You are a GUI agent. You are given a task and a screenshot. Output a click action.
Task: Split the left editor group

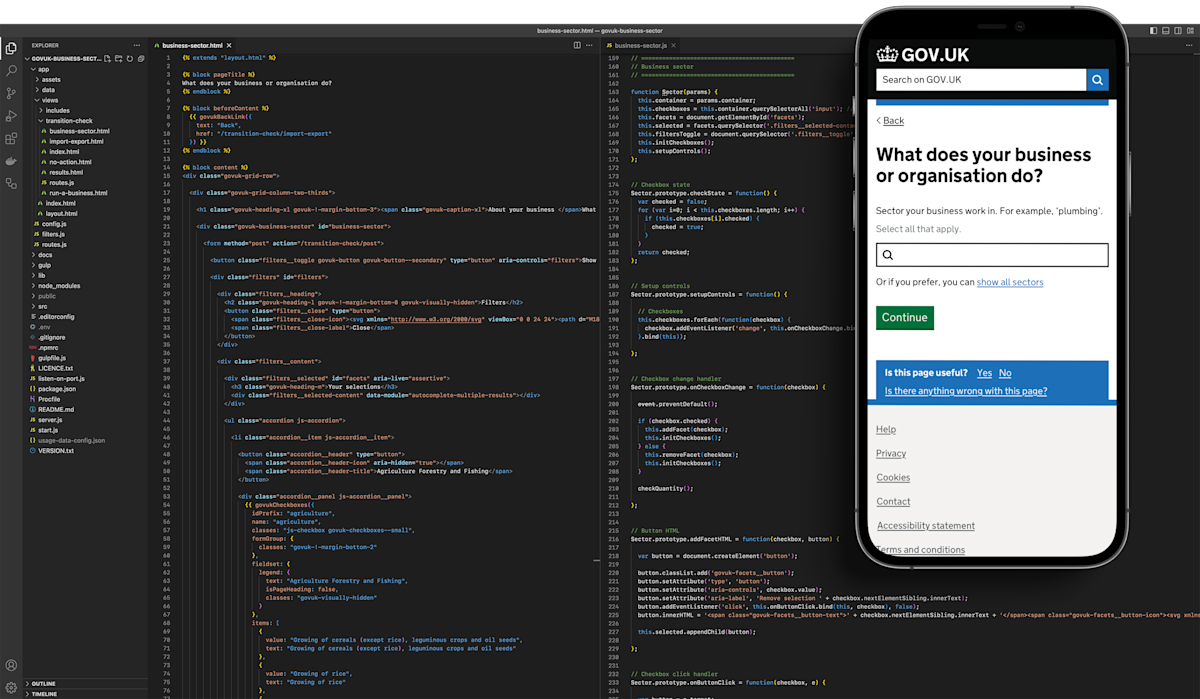tap(577, 45)
